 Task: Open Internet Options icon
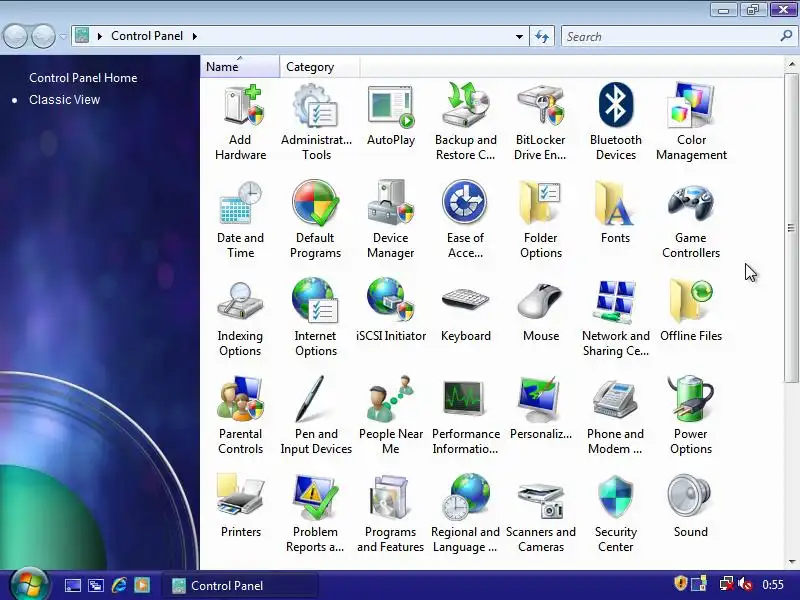click(x=315, y=318)
